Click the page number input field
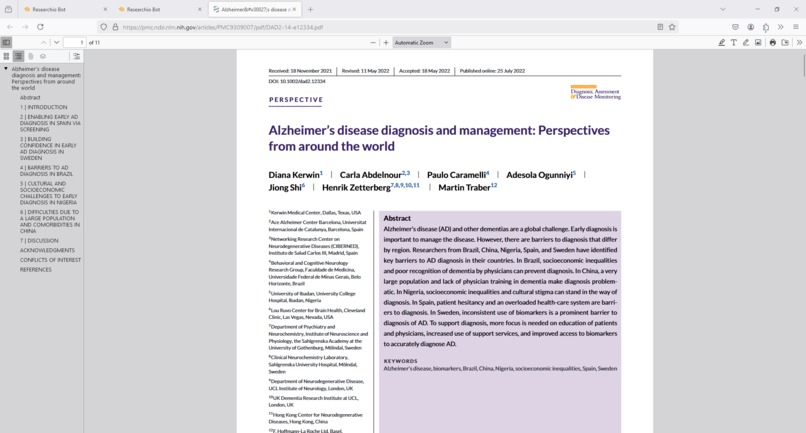 click(x=75, y=43)
